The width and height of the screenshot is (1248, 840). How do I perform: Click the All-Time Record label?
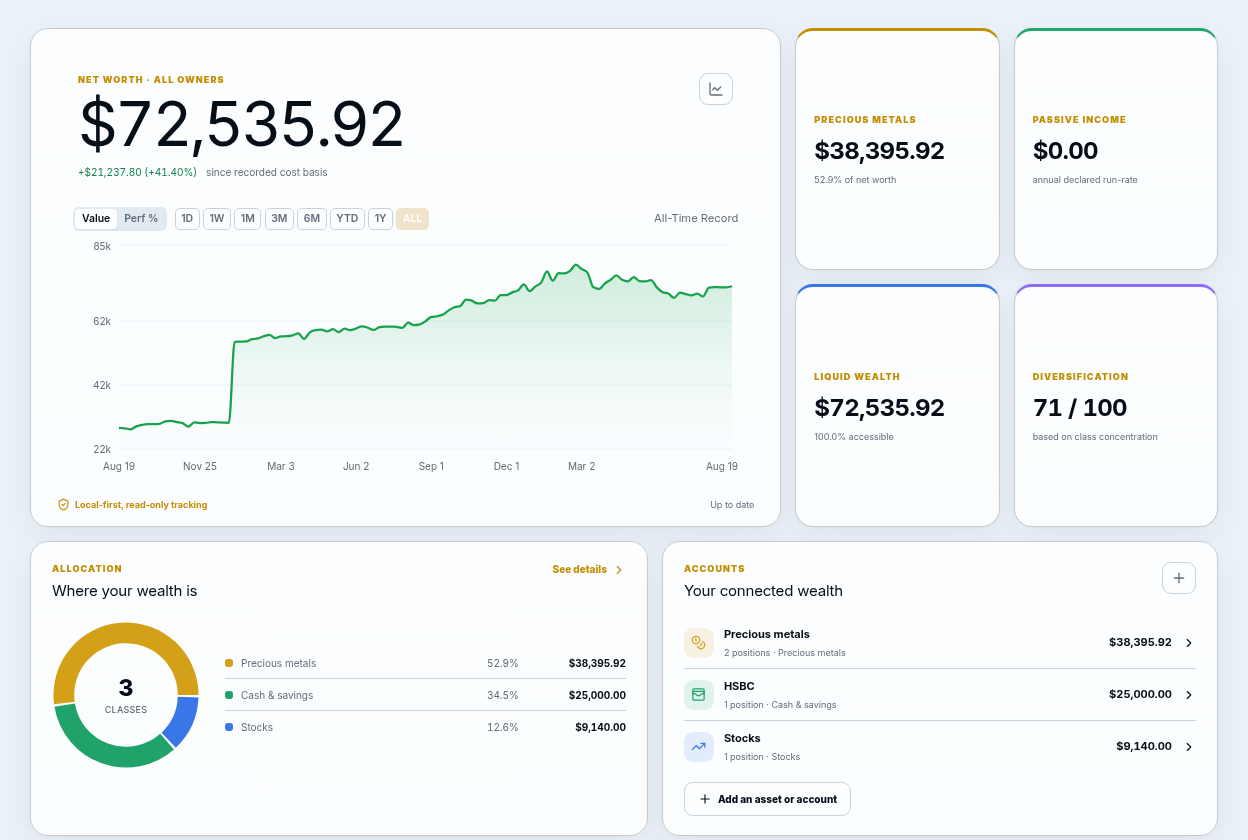click(696, 218)
